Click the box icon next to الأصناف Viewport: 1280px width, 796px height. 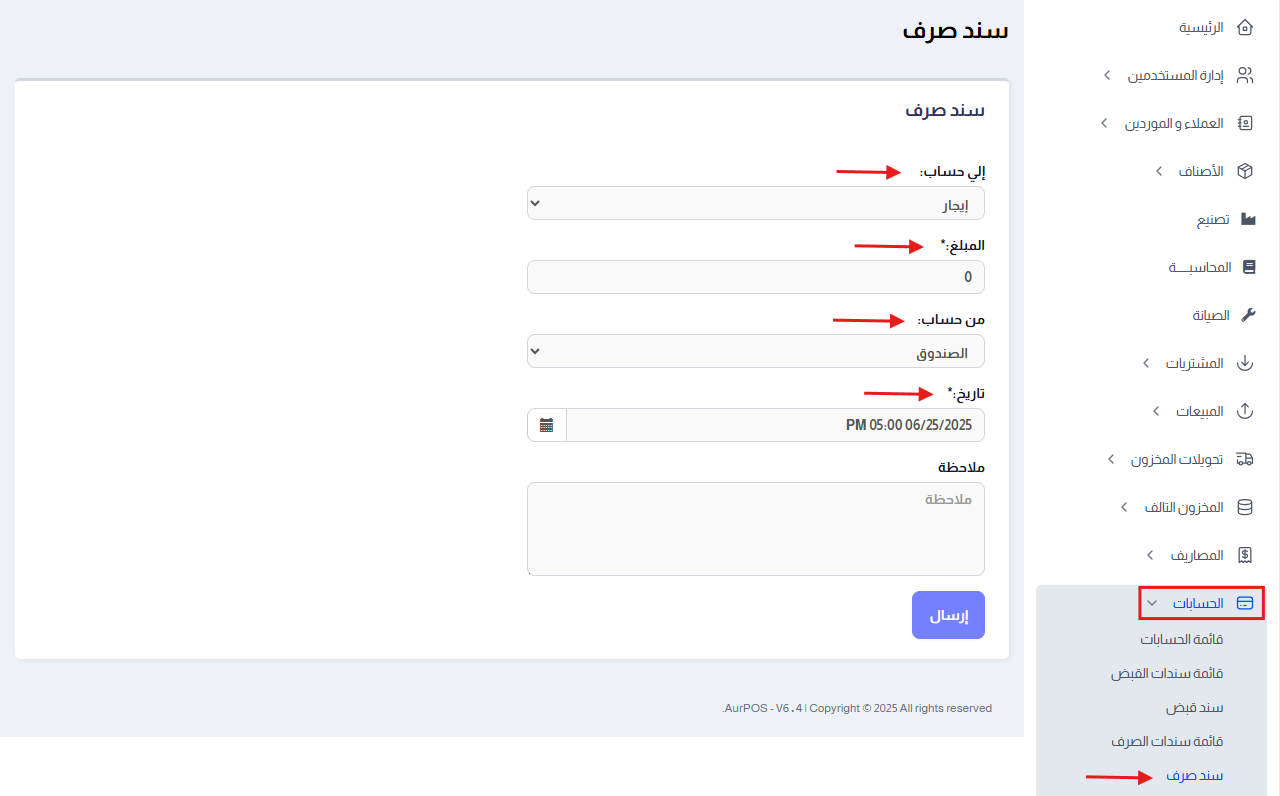coord(1245,171)
